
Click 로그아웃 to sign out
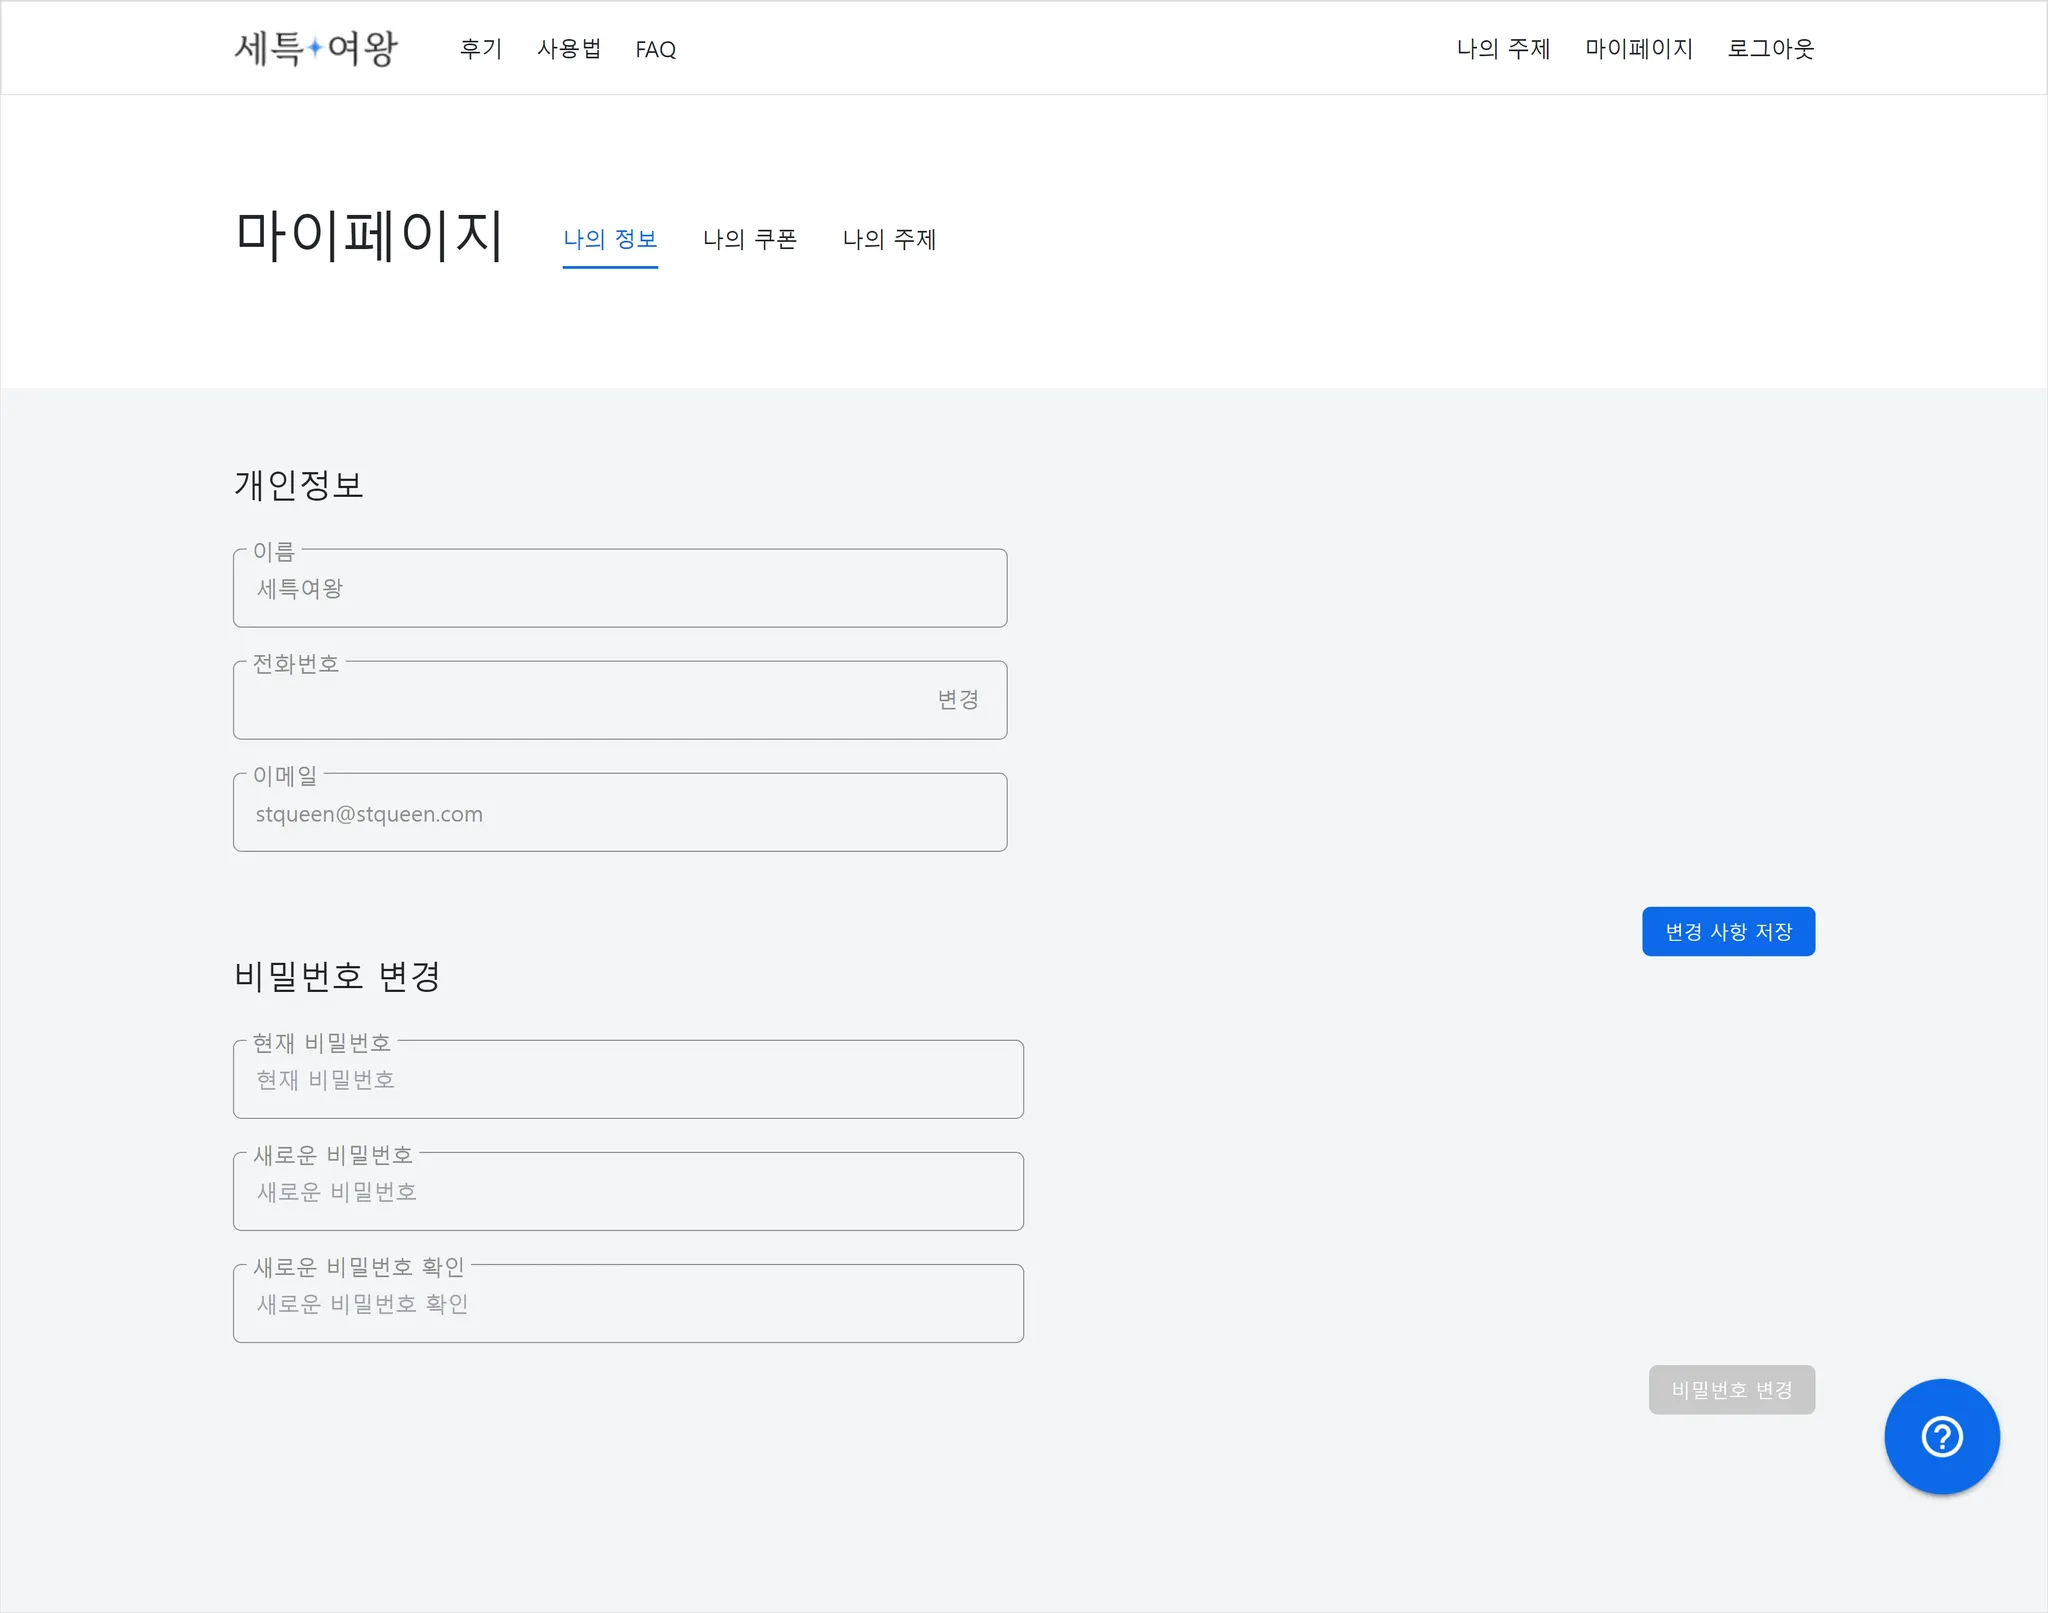[x=1770, y=49]
